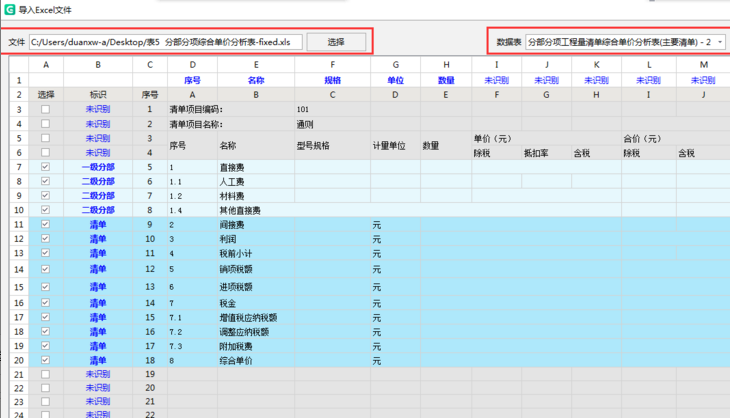Click 未识别 mapping header in column I
This screenshot has width=730, height=418.
496,80
